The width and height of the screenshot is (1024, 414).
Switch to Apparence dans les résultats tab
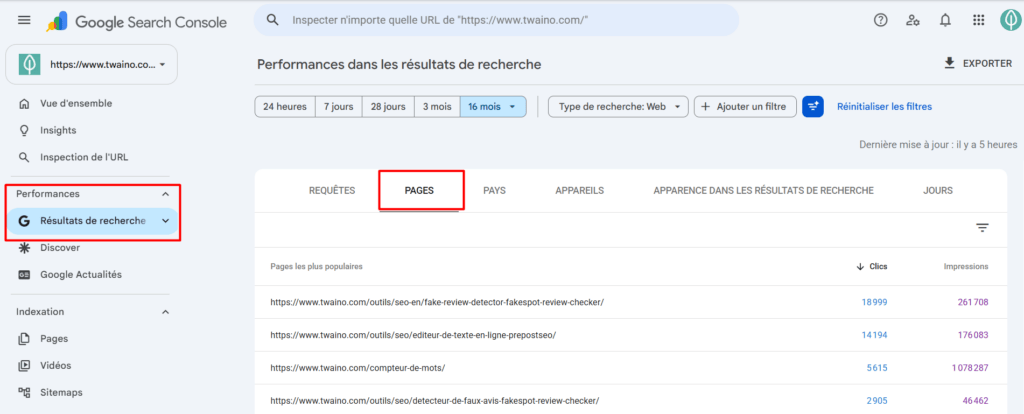(763, 191)
